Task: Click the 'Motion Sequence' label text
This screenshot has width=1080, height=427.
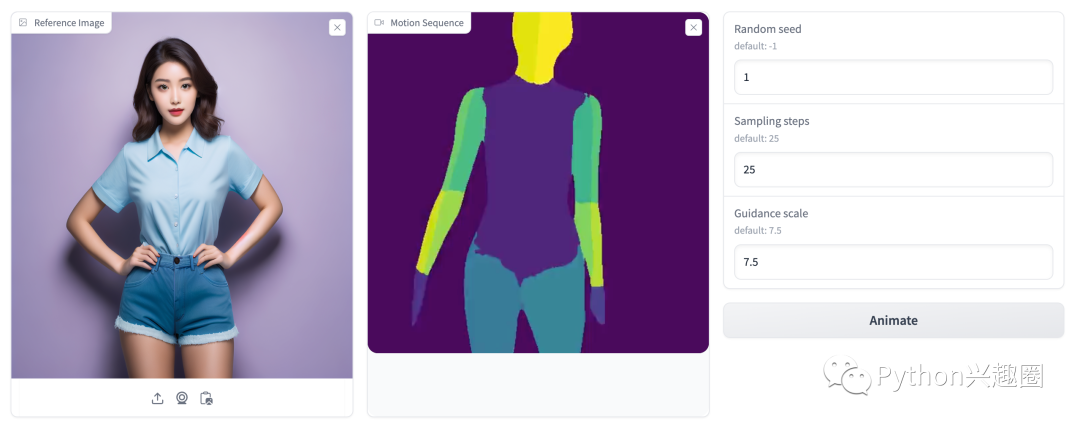Action: pyautogui.click(x=427, y=23)
